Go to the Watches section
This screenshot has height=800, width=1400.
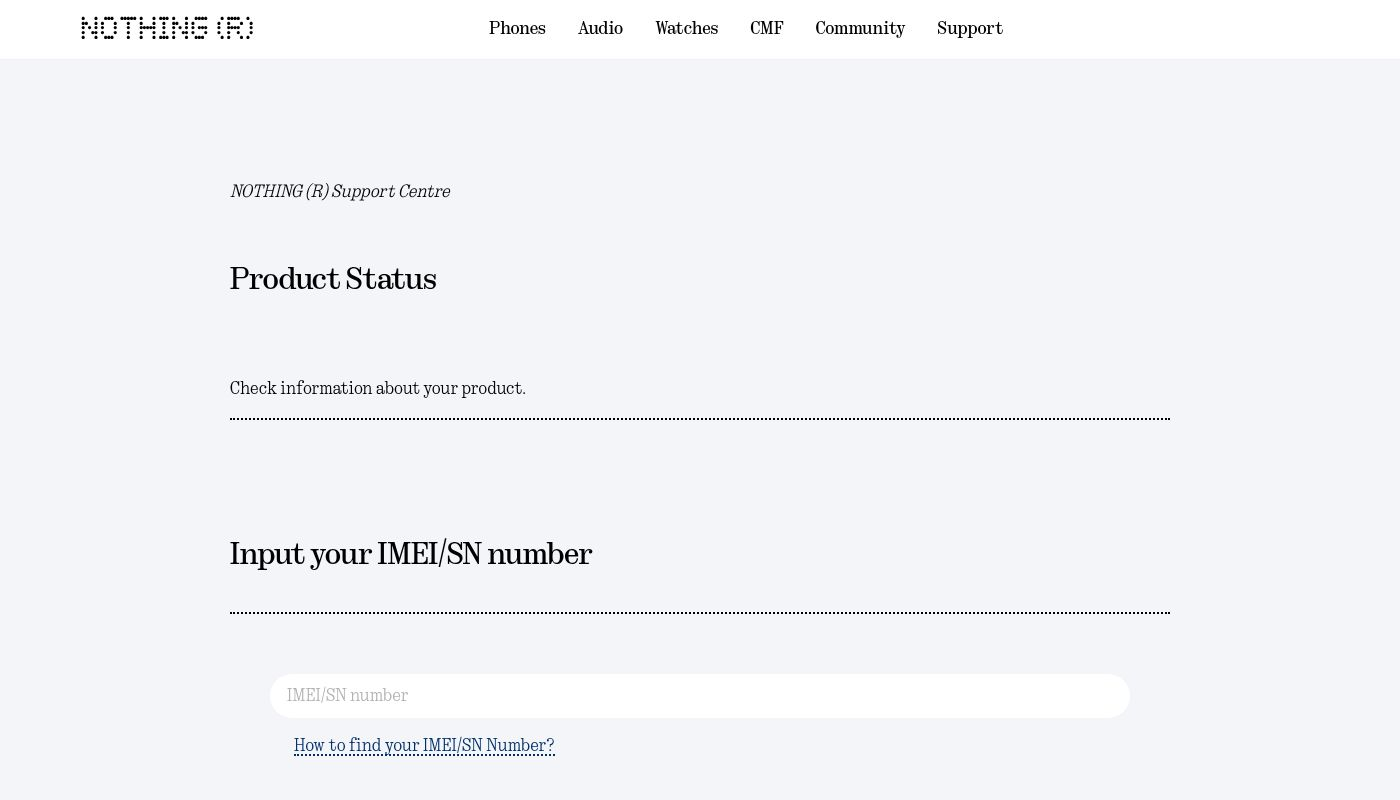click(x=686, y=28)
